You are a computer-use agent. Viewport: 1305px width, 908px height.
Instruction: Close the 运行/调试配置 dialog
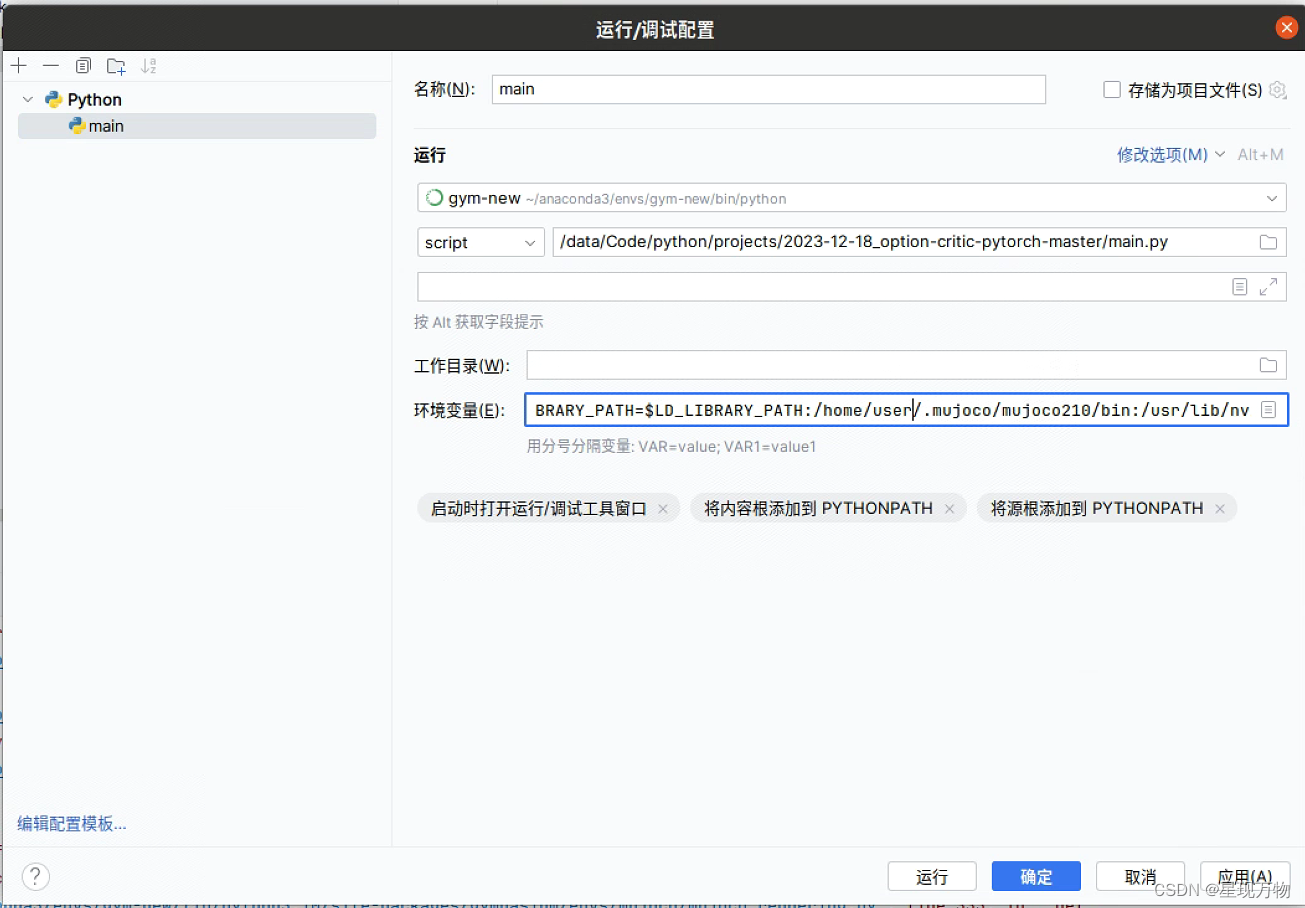[1287, 28]
